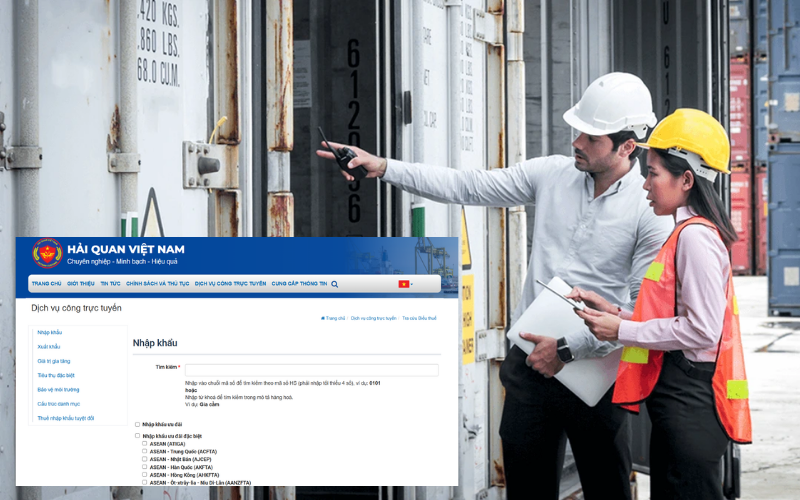Click the HẢI QUAN VIỆT NAM title text
Viewport: 800px width, 500px height.
pyautogui.click(x=126, y=249)
